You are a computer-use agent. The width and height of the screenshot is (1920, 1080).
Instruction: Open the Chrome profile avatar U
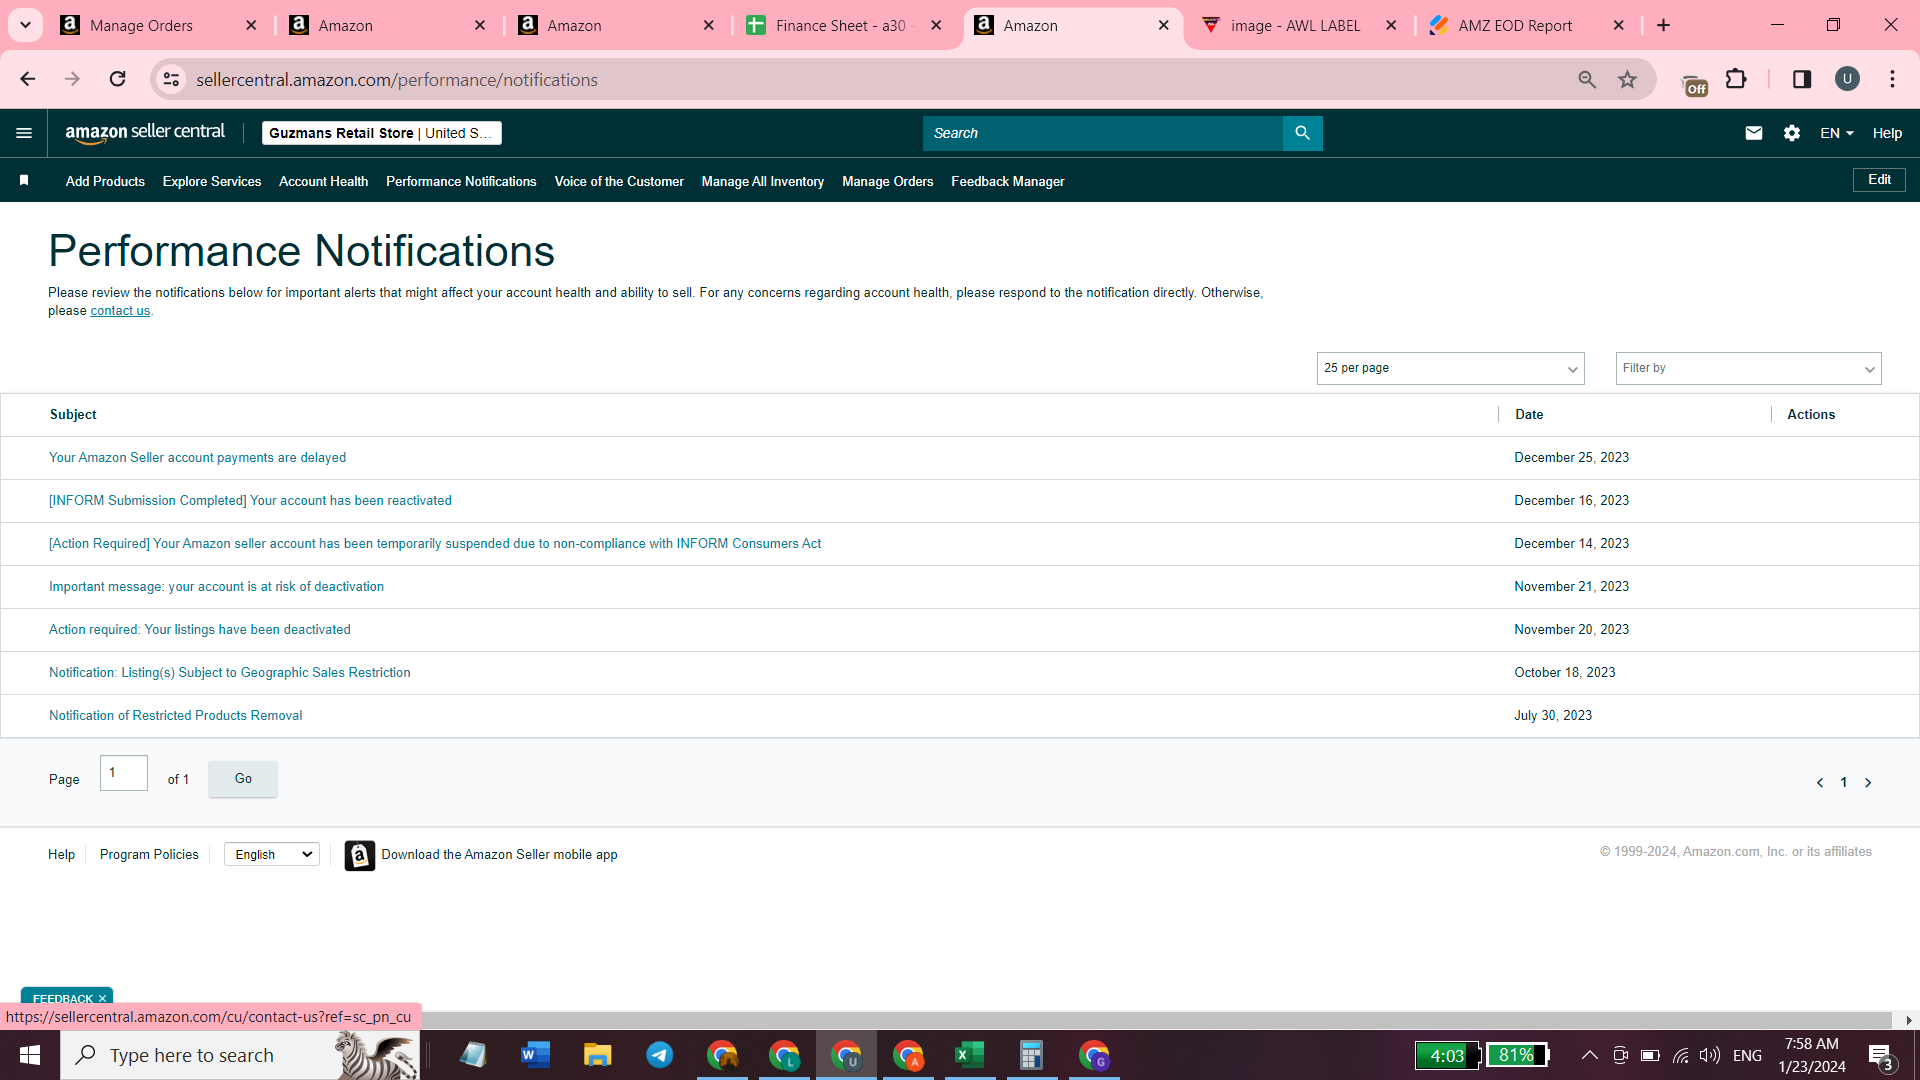[x=1847, y=79]
